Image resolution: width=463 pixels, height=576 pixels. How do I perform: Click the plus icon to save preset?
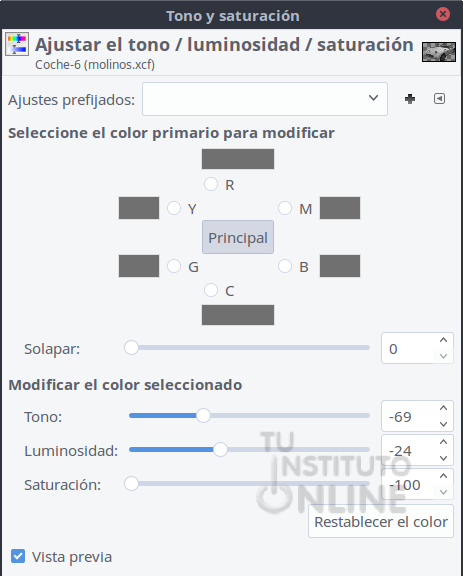coord(410,99)
